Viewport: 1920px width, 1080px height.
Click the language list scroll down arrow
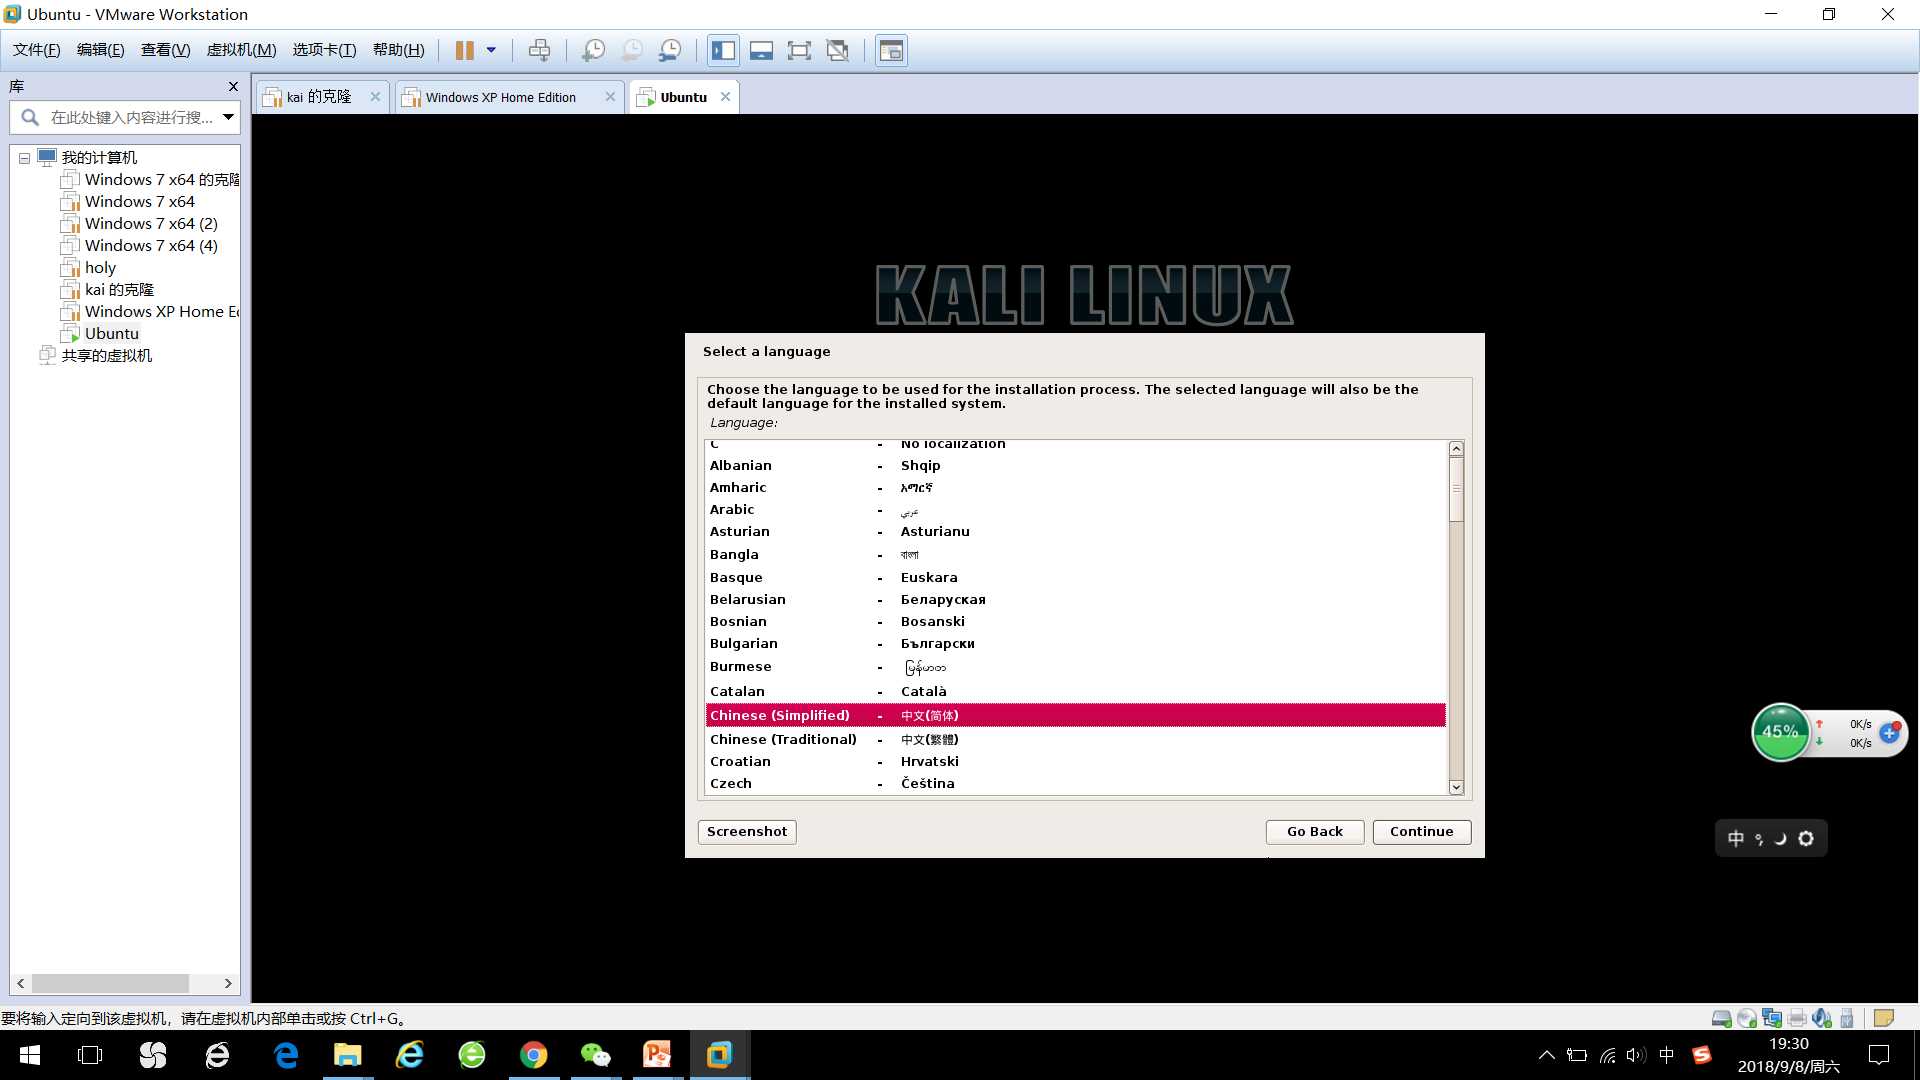(x=1456, y=787)
